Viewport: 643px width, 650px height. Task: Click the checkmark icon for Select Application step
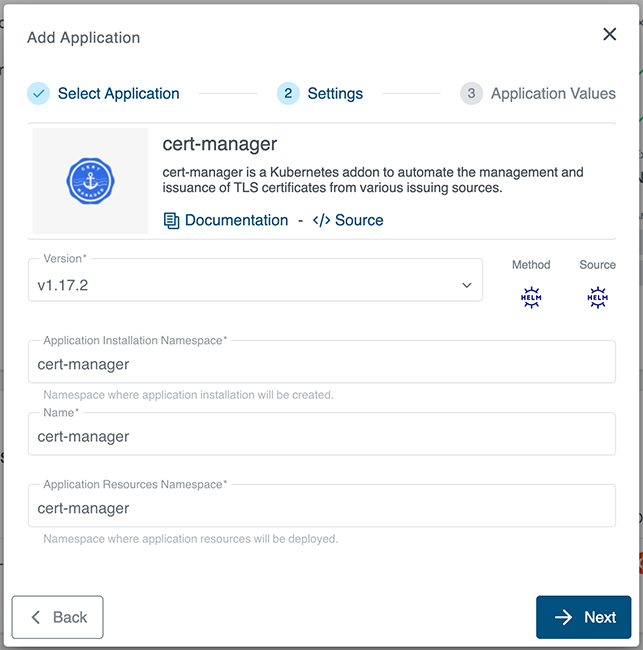39,94
